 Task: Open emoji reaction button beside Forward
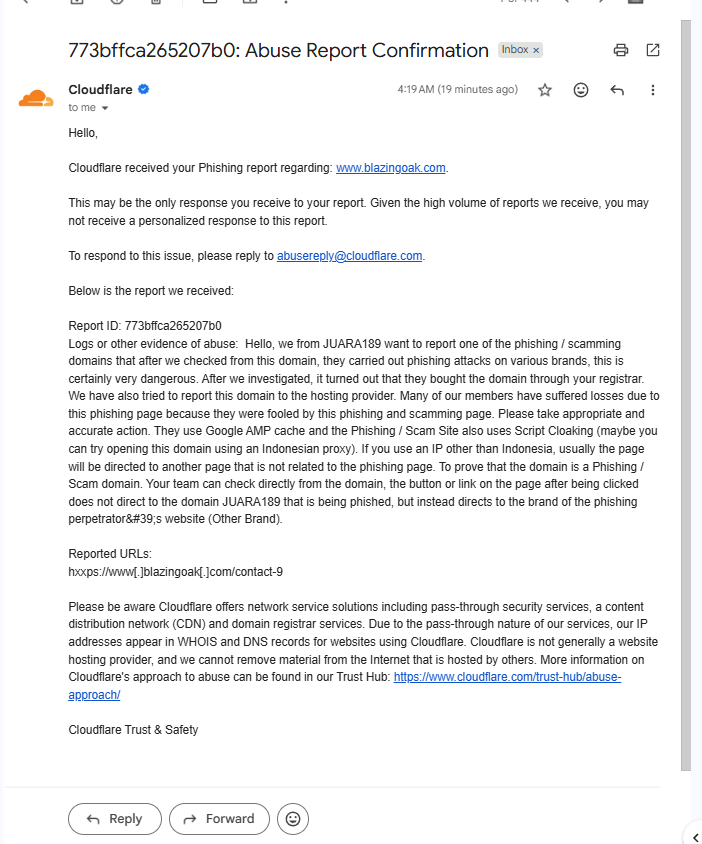click(293, 819)
